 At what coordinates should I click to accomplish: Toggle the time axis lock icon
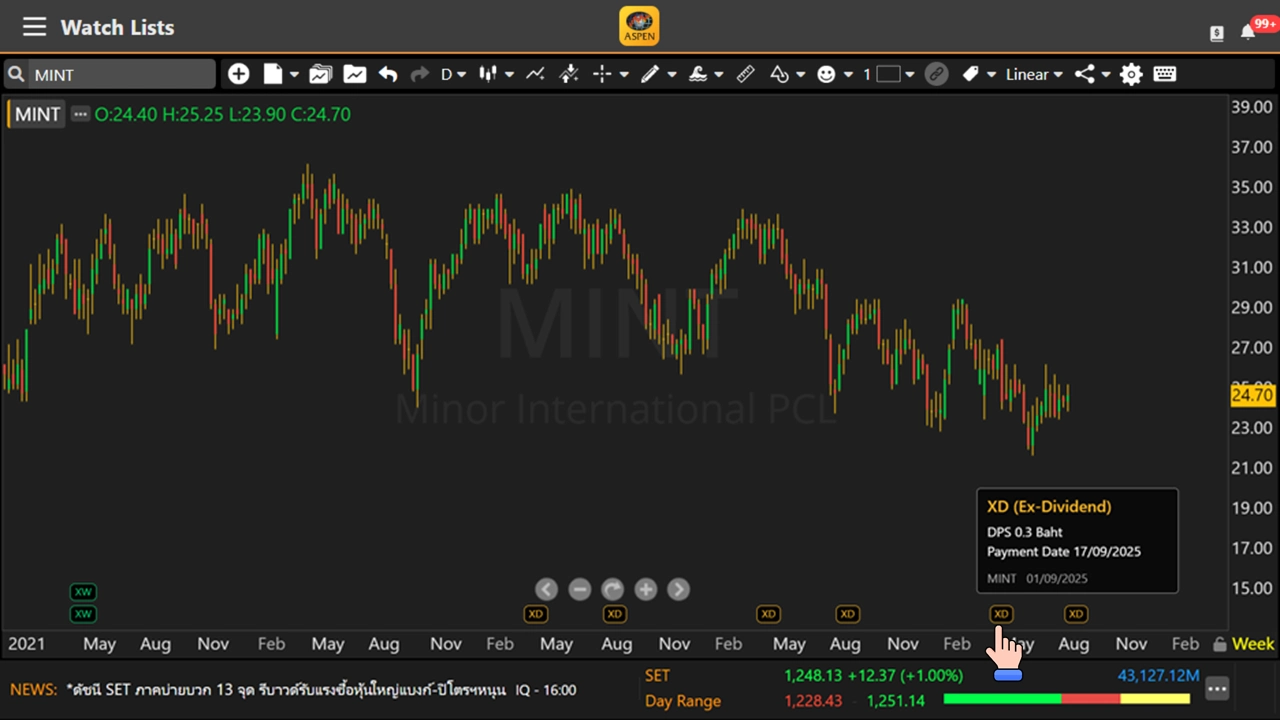click(x=1219, y=644)
